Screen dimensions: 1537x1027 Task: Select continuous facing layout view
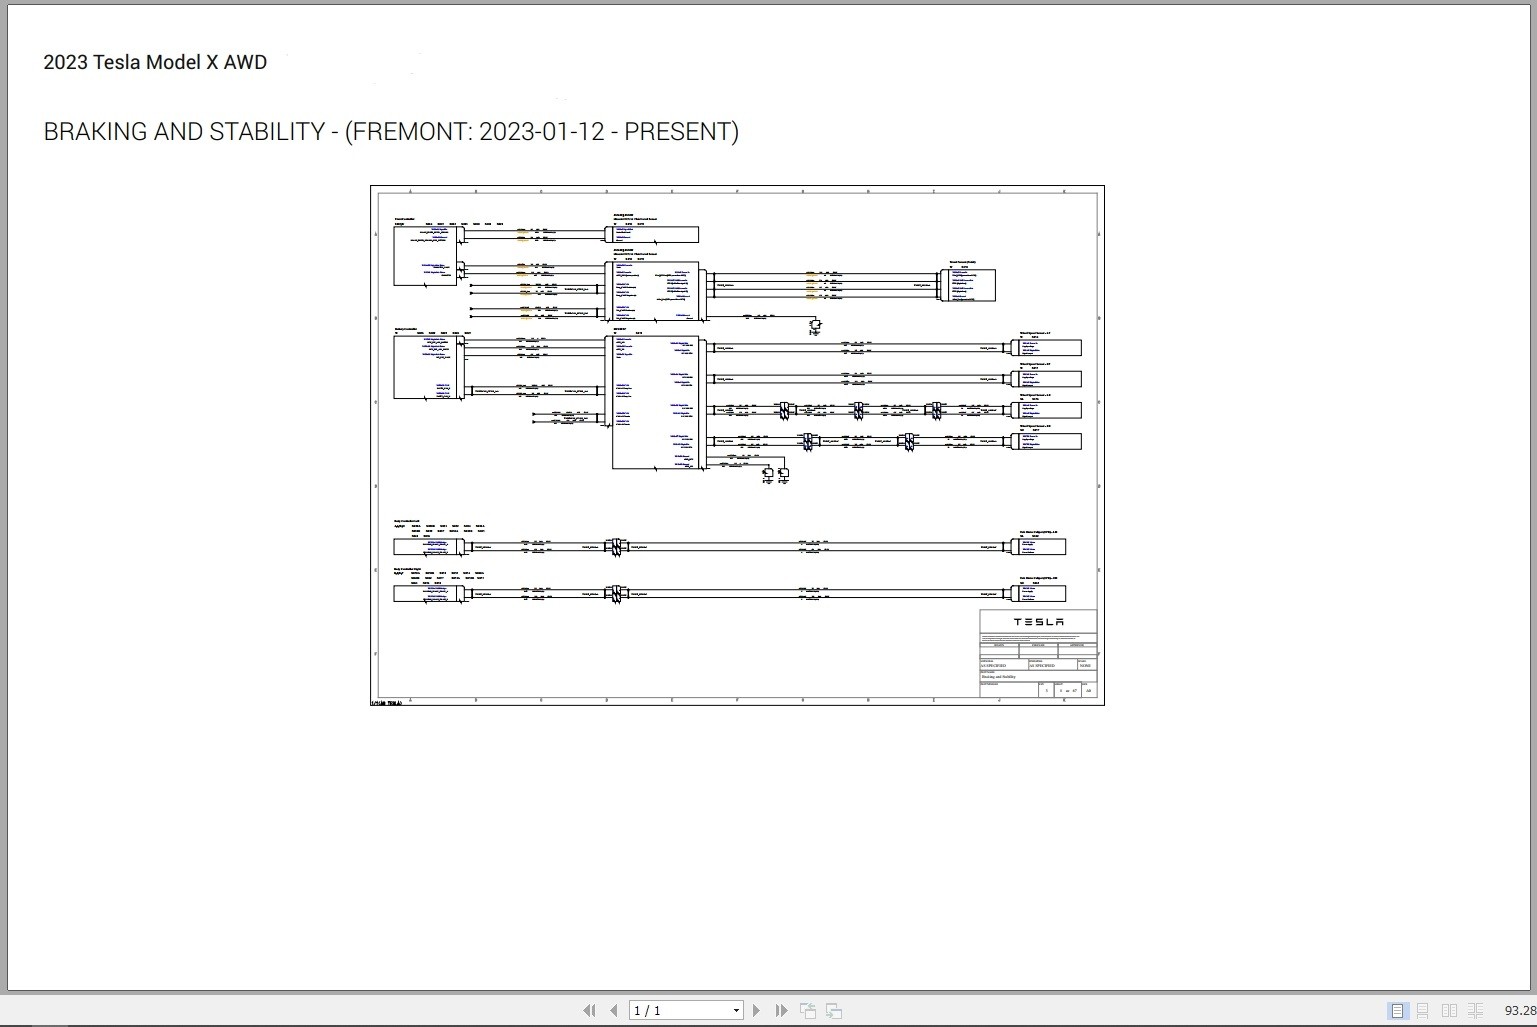click(1475, 1011)
